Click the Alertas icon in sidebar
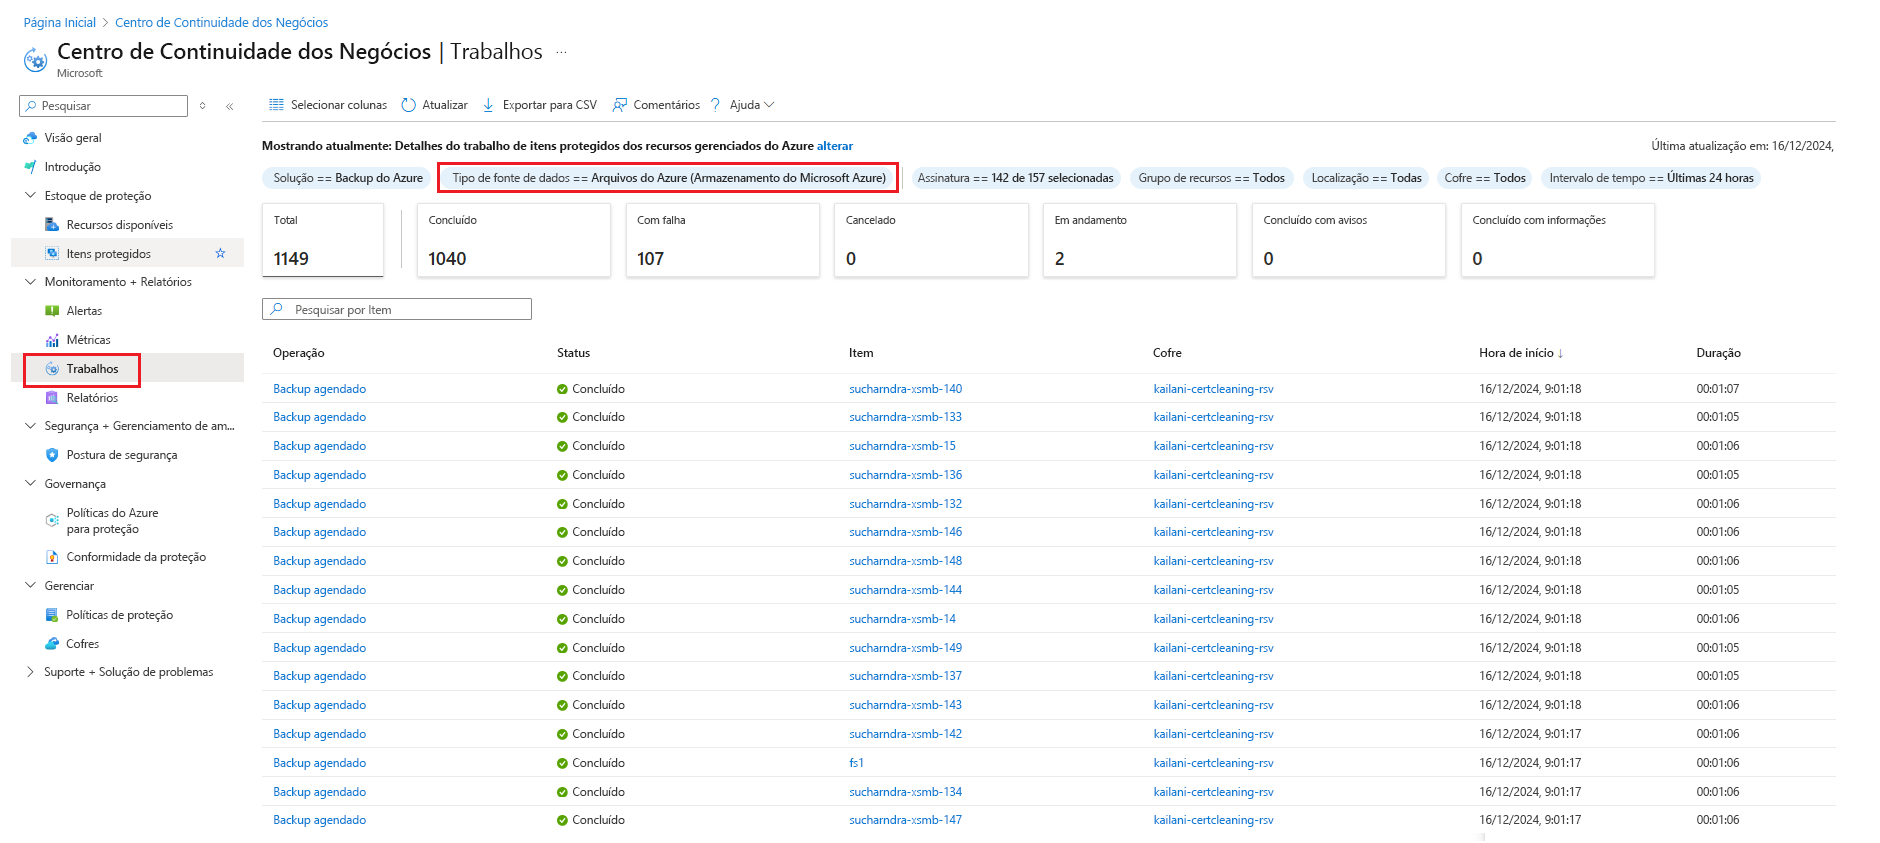 click(x=52, y=311)
